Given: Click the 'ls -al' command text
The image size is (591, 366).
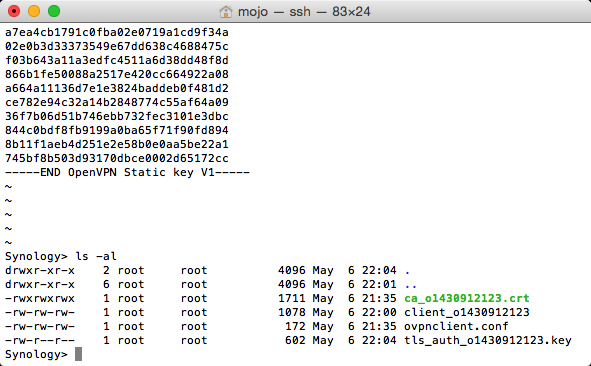Looking at the screenshot, I should [x=96, y=257].
